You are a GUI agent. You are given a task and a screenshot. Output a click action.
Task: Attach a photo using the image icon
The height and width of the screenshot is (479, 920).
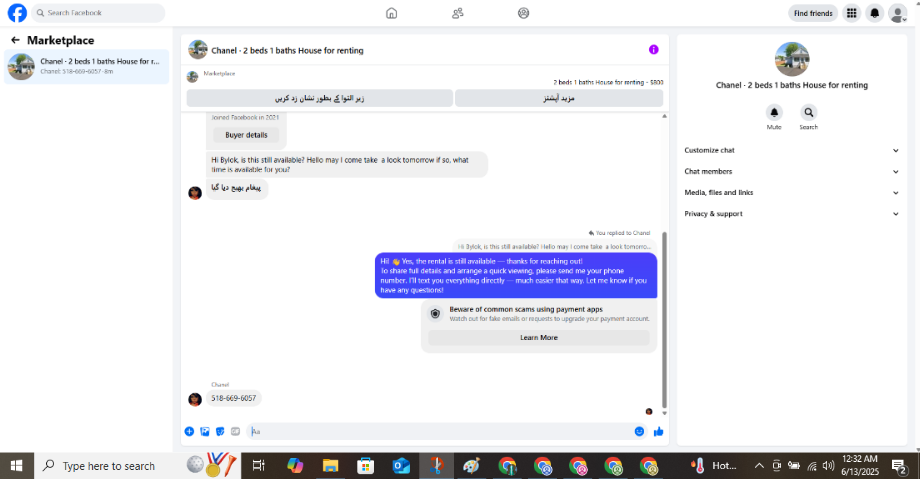click(205, 431)
